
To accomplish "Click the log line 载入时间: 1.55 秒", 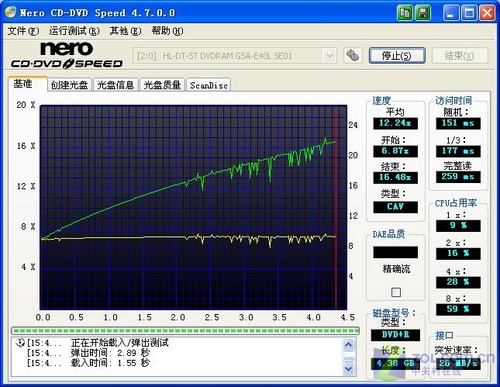I will coord(110,363).
